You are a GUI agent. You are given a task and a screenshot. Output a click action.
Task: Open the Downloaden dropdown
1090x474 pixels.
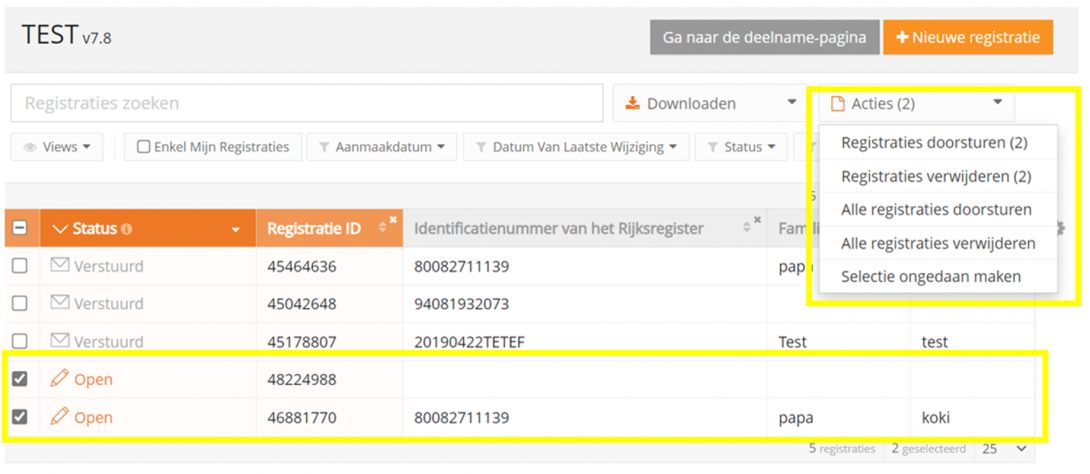coord(710,103)
